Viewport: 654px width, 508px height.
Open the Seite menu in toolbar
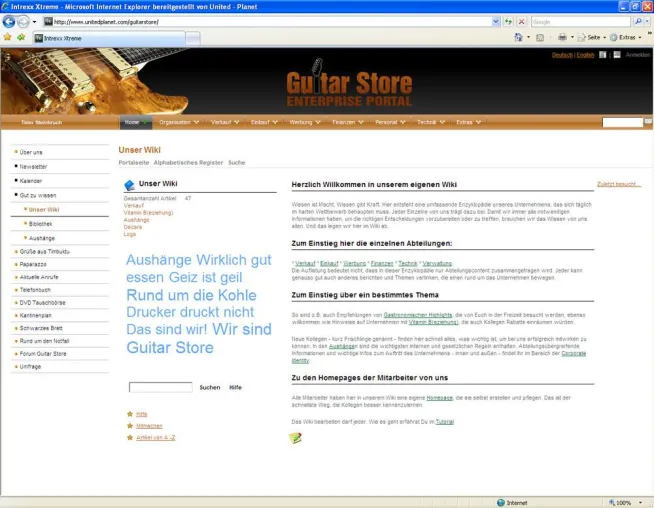click(592, 38)
